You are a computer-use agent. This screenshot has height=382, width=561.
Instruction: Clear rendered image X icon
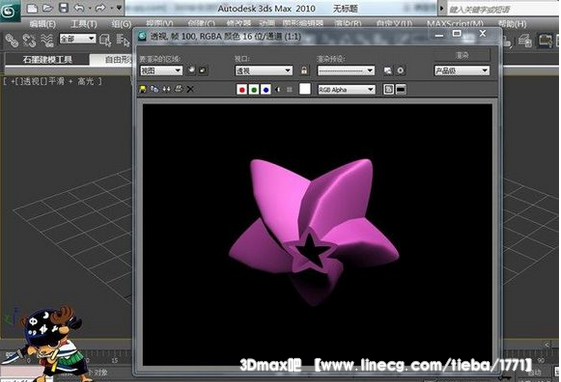pyautogui.click(x=190, y=89)
